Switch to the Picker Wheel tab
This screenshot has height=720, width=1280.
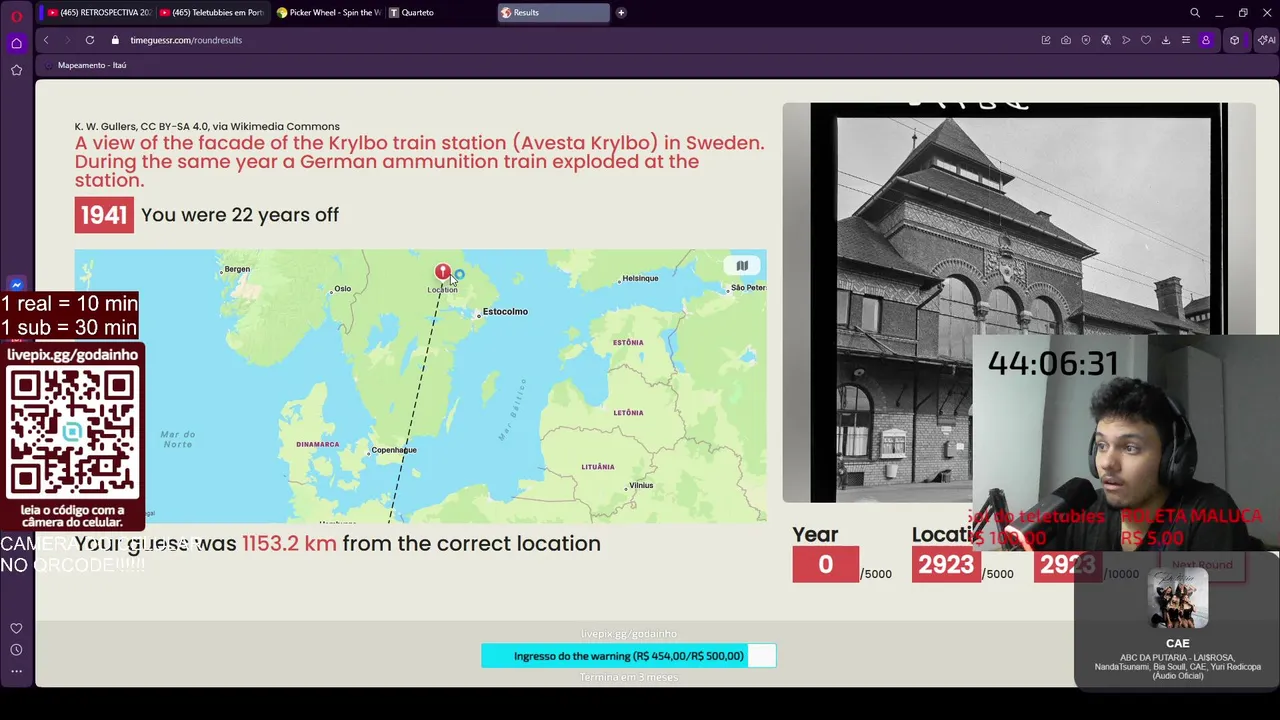pos(328,13)
